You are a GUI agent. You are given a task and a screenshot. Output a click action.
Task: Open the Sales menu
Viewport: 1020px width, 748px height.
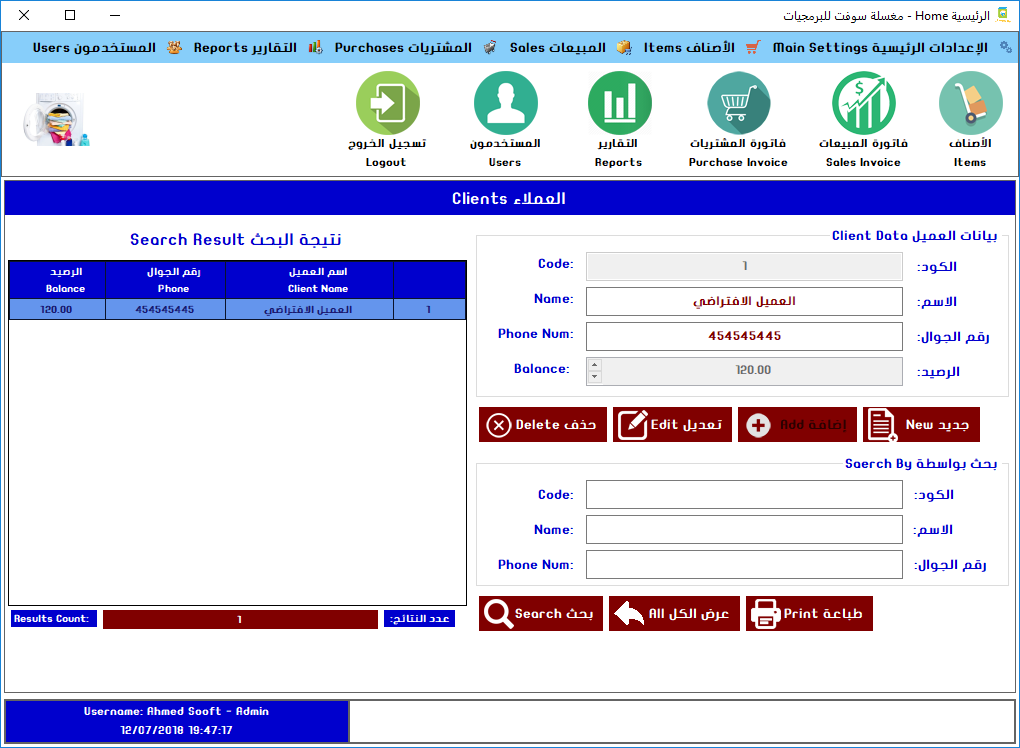coord(569,48)
